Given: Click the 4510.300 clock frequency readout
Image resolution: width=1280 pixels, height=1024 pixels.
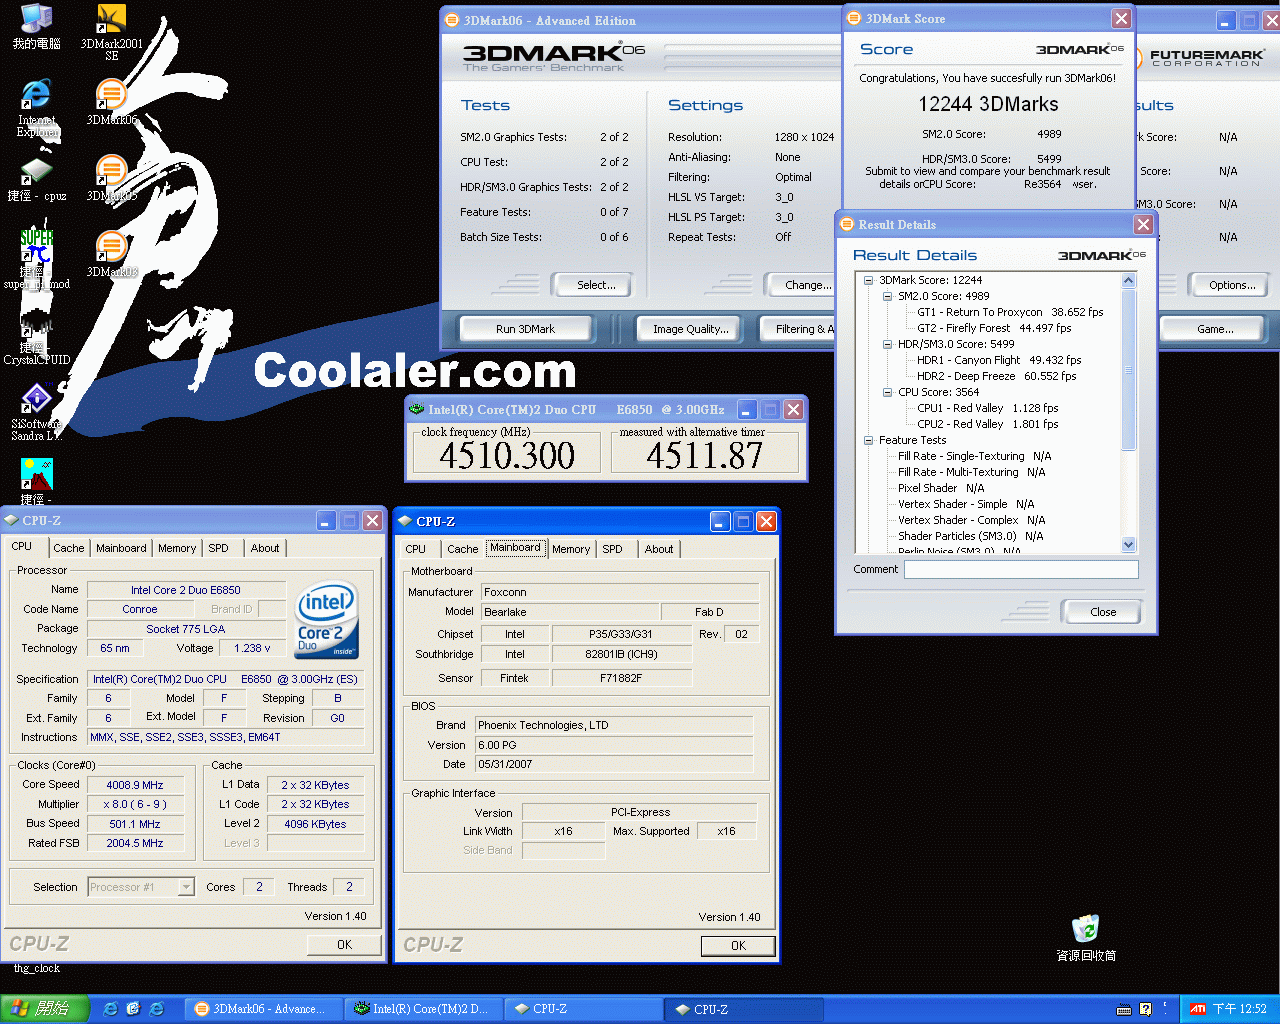Looking at the screenshot, I should click(507, 455).
